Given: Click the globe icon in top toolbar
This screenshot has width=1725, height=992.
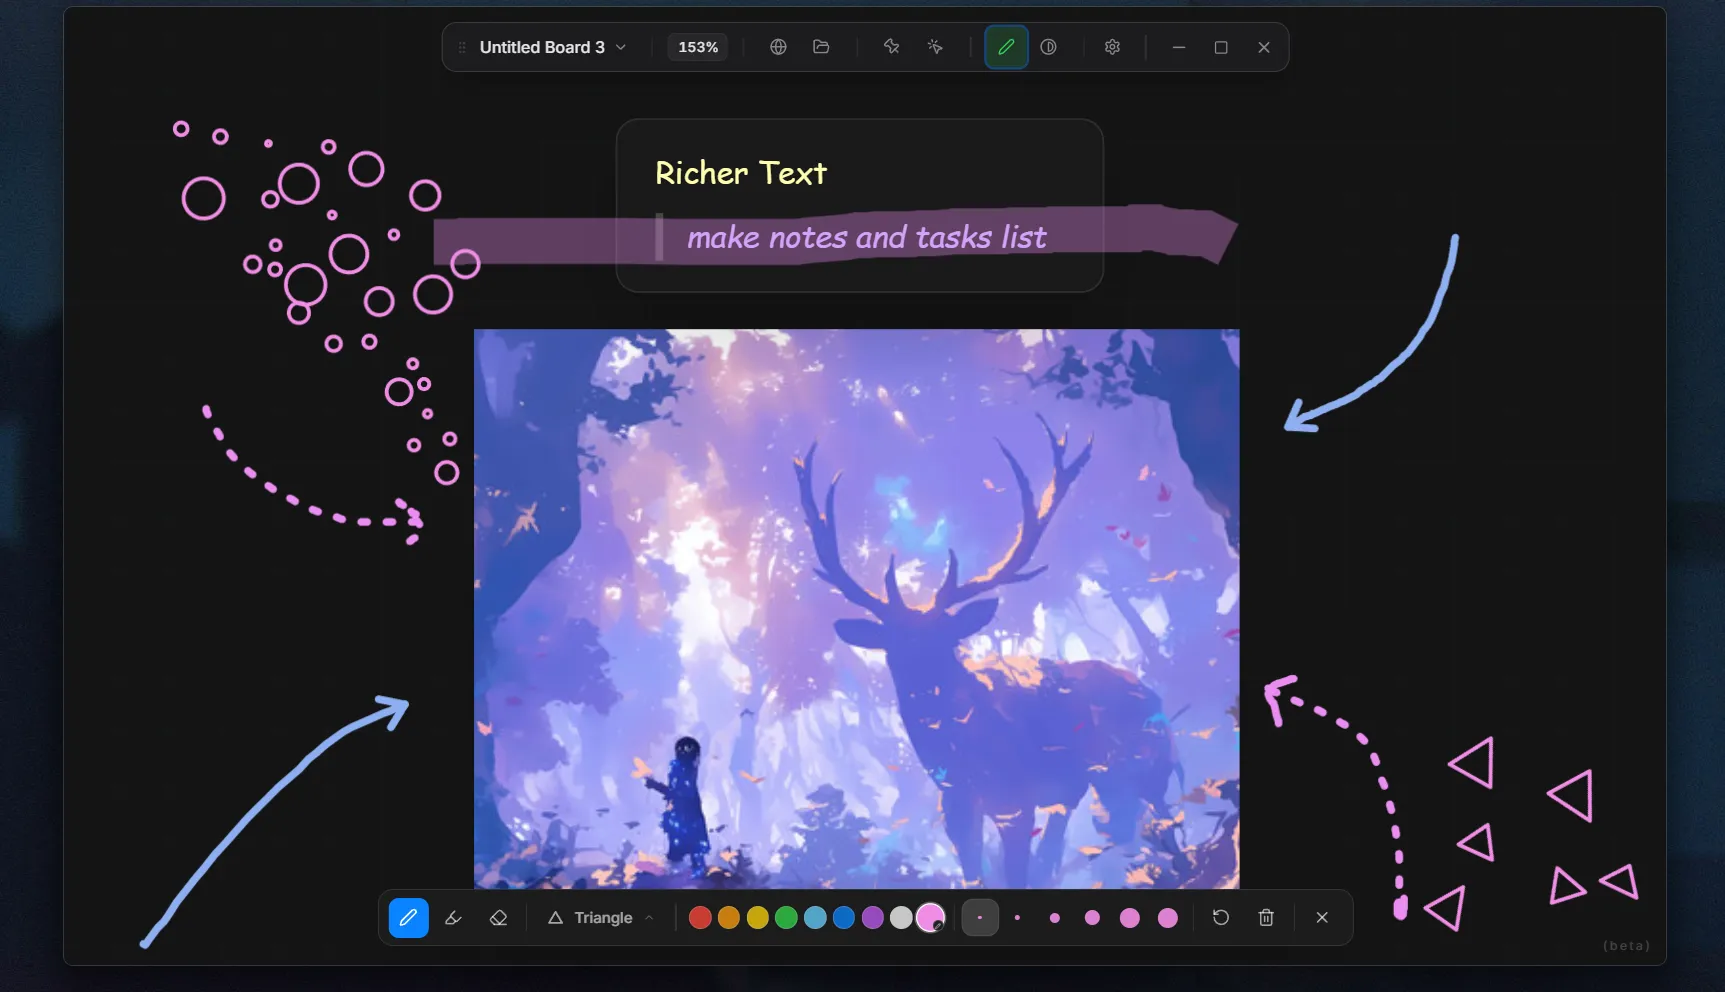Looking at the screenshot, I should pyautogui.click(x=778, y=47).
